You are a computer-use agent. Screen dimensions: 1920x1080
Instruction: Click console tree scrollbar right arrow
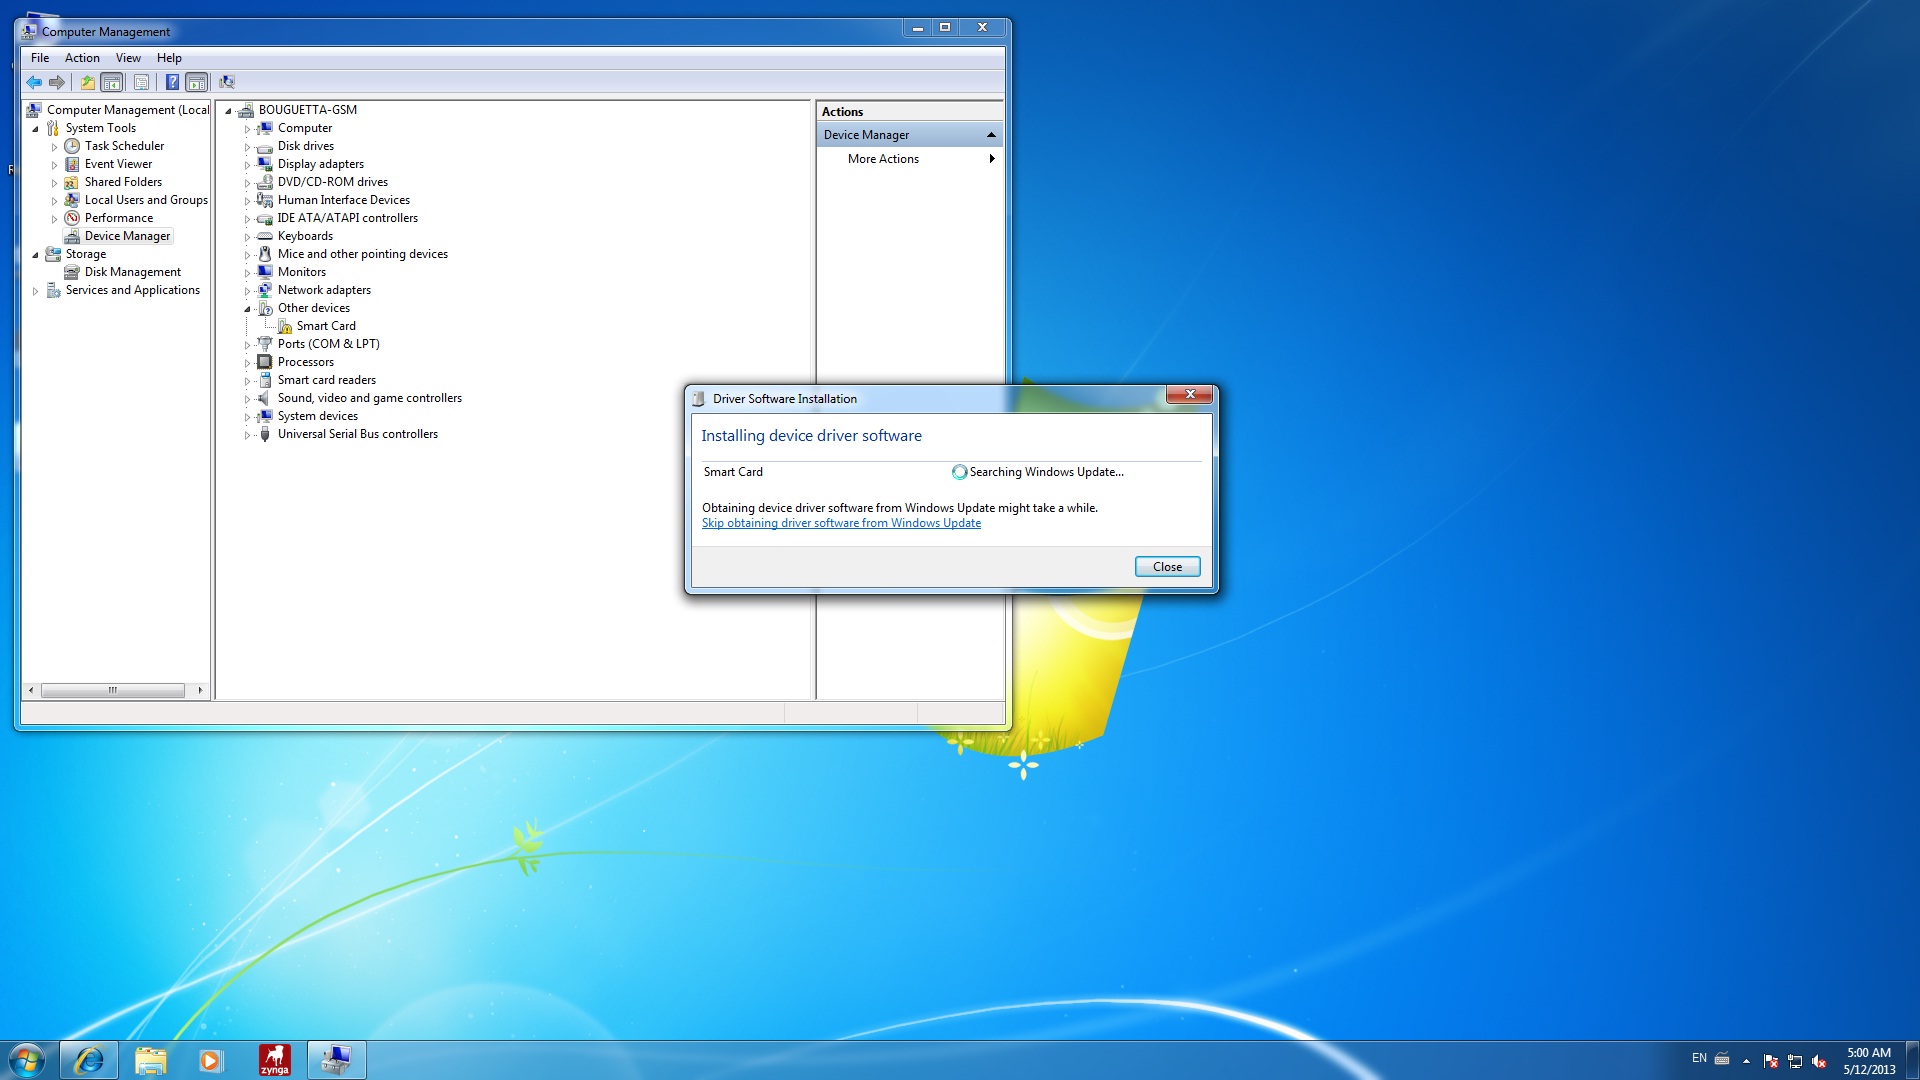[200, 690]
